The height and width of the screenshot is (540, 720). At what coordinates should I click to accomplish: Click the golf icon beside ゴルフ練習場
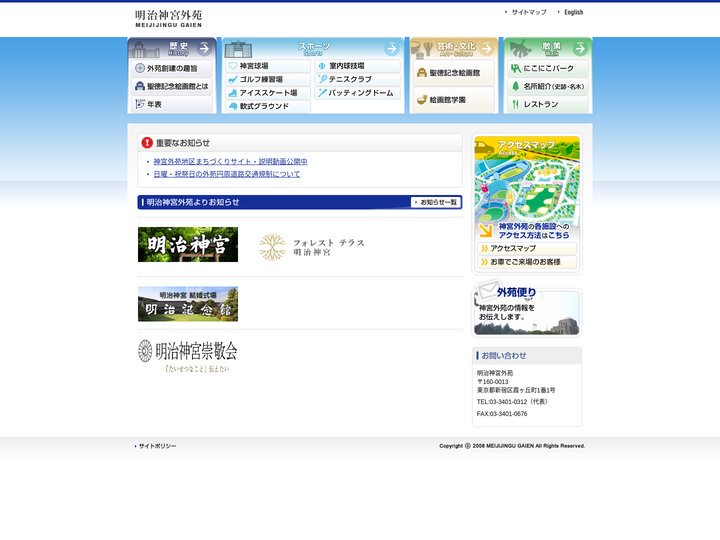click(x=233, y=79)
